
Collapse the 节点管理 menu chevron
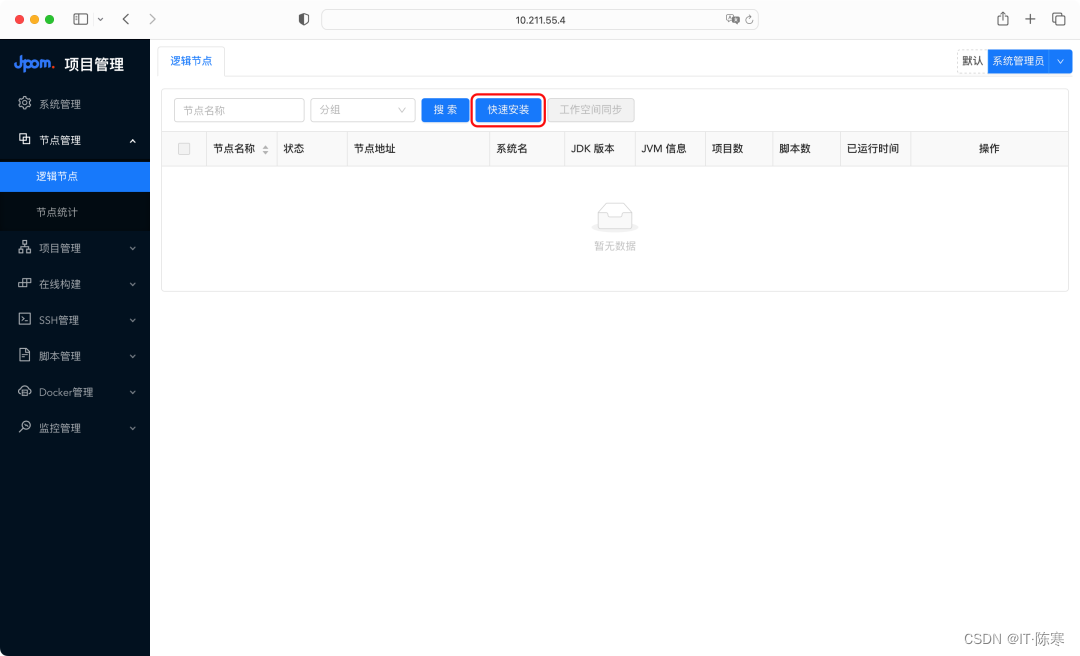133,141
